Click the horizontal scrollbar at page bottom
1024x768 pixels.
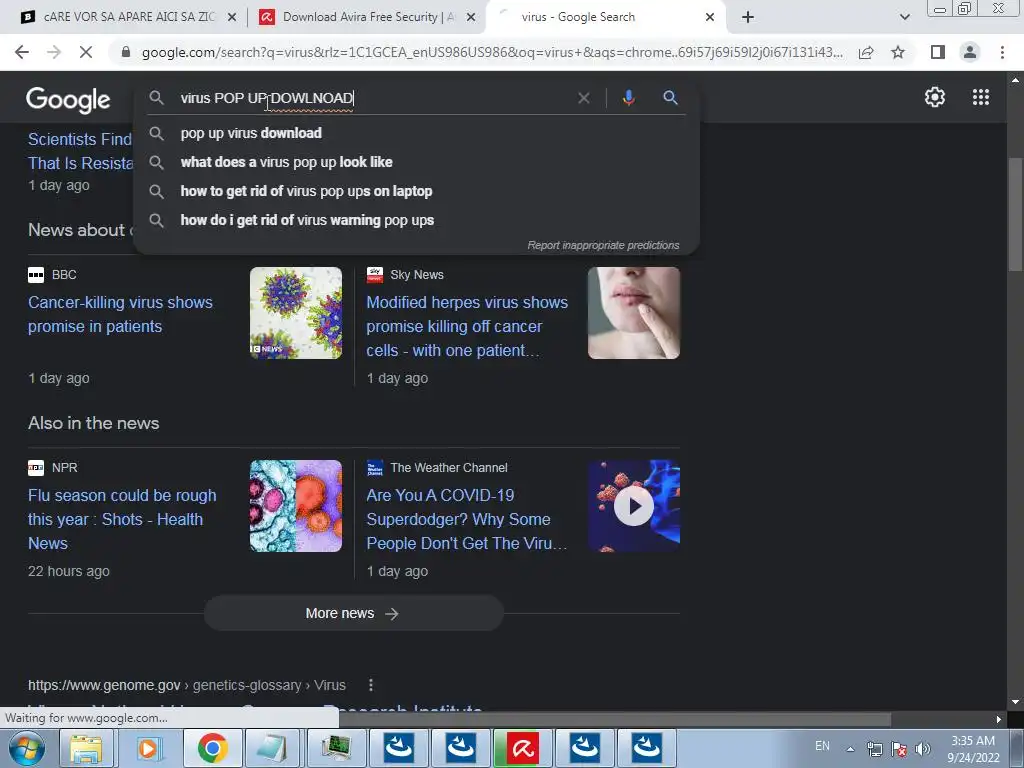(615, 719)
